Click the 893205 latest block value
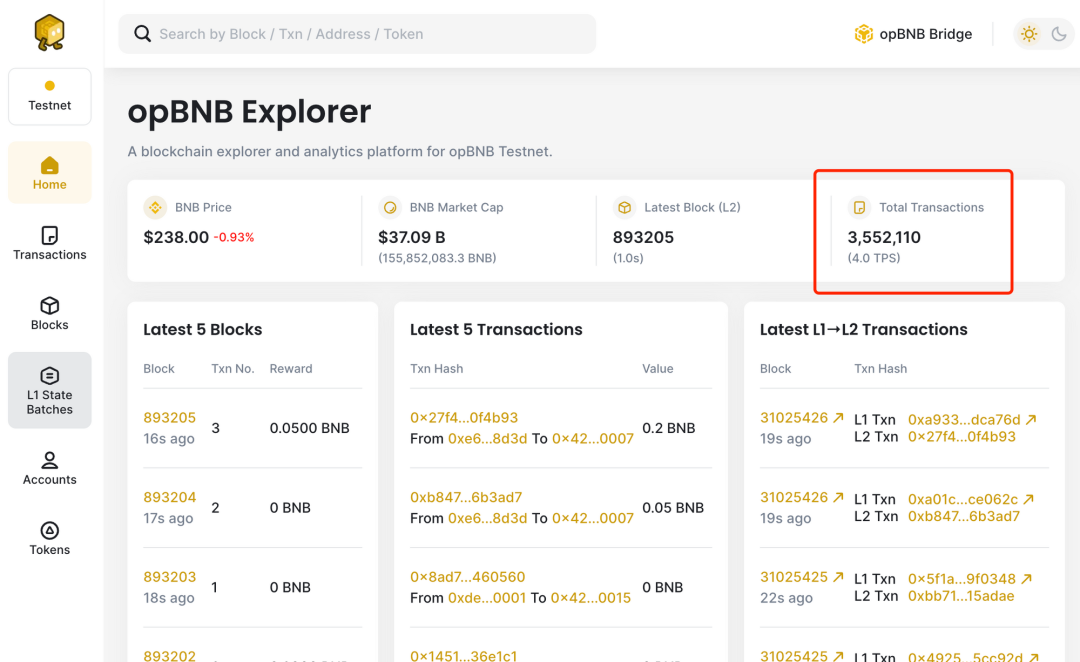Viewport: 1080px width, 662px height. [643, 238]
